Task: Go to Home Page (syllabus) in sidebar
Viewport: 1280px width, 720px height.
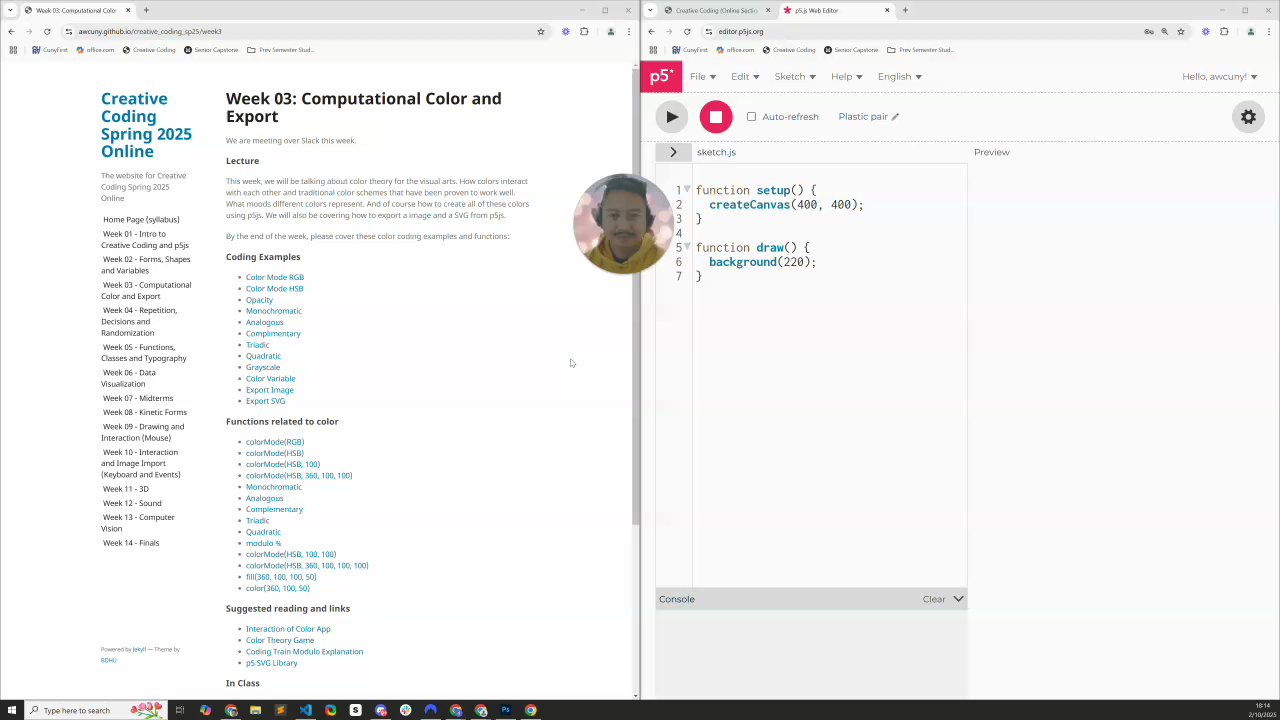Action: click(x=141, y=219)
